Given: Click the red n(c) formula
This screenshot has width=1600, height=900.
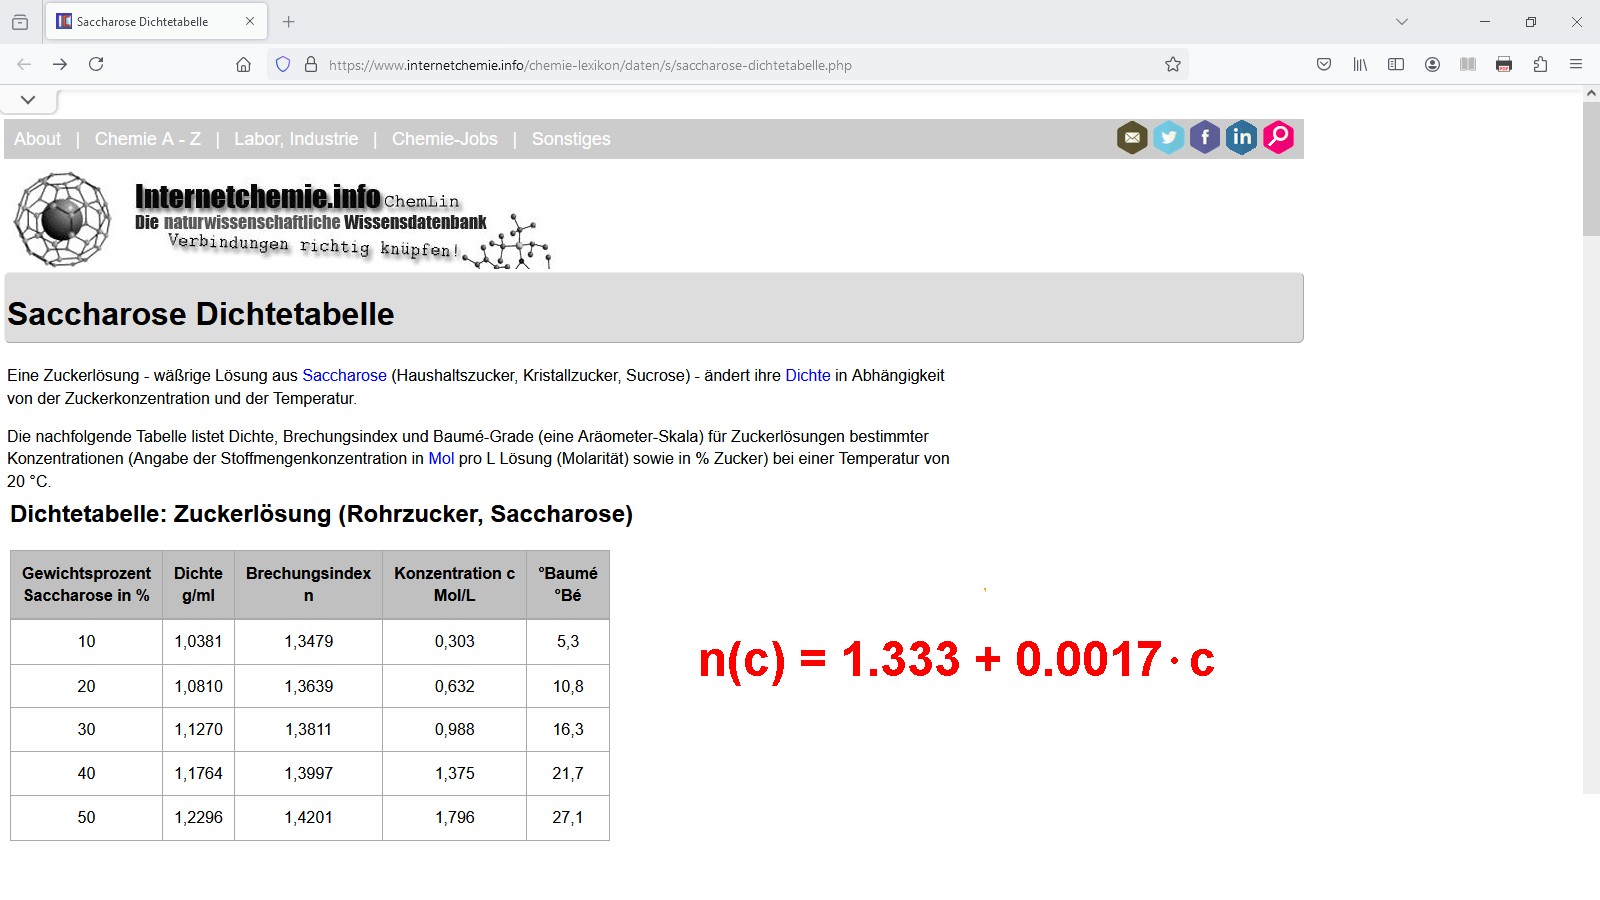Looking at the screenshot, I should (956, 659).
